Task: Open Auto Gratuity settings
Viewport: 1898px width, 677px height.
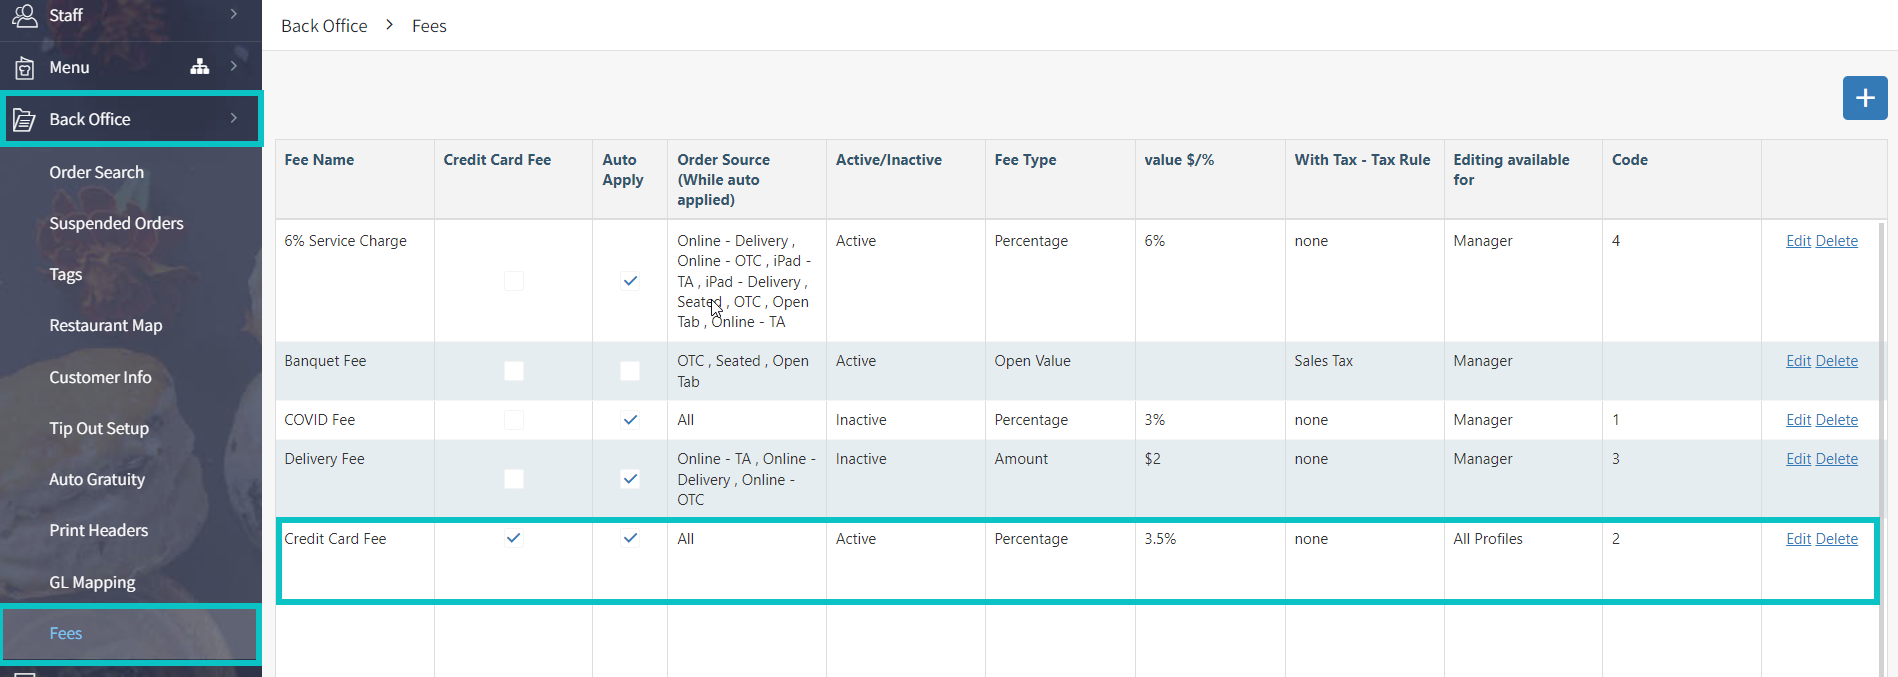Action: 97,479
